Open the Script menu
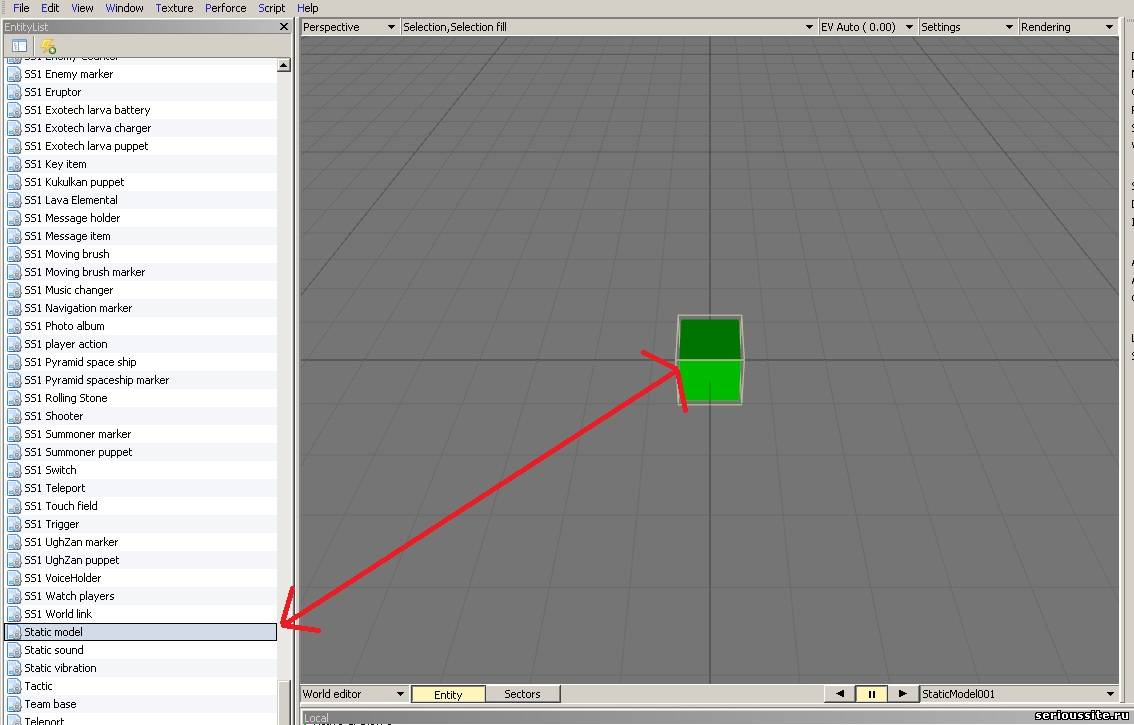 pos(272,8)
